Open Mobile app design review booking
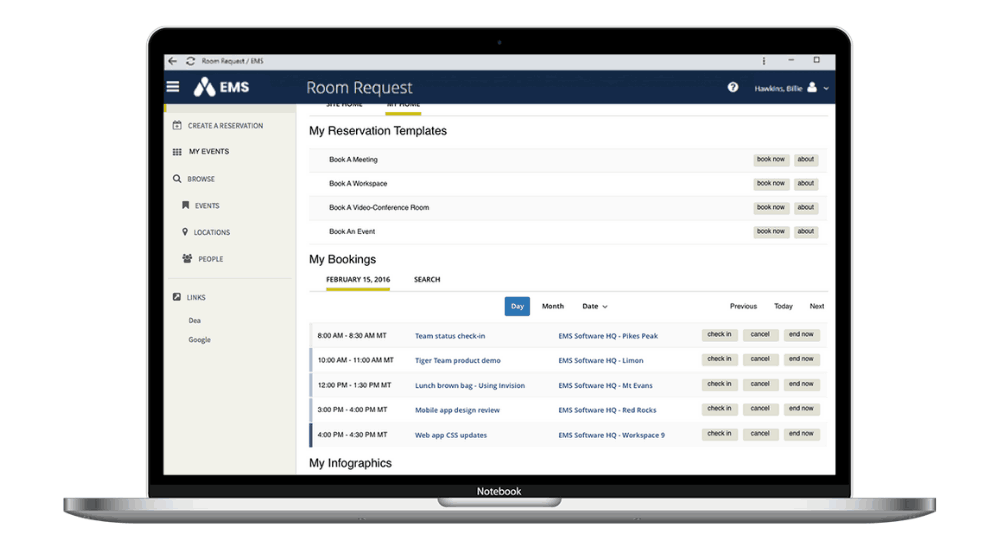This screenshot has height=550, width=1000. pyautogui.click(x=457, y=410)
